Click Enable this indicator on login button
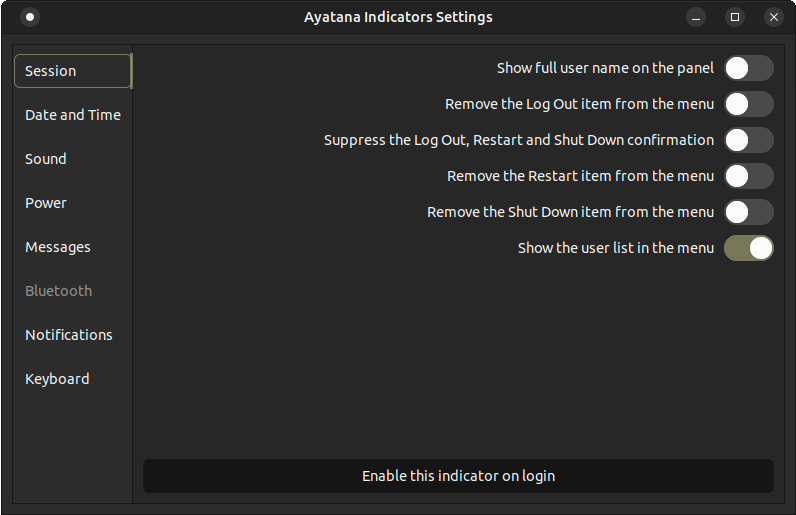This screenshot has width=796, height=515. tap(458, 476)
